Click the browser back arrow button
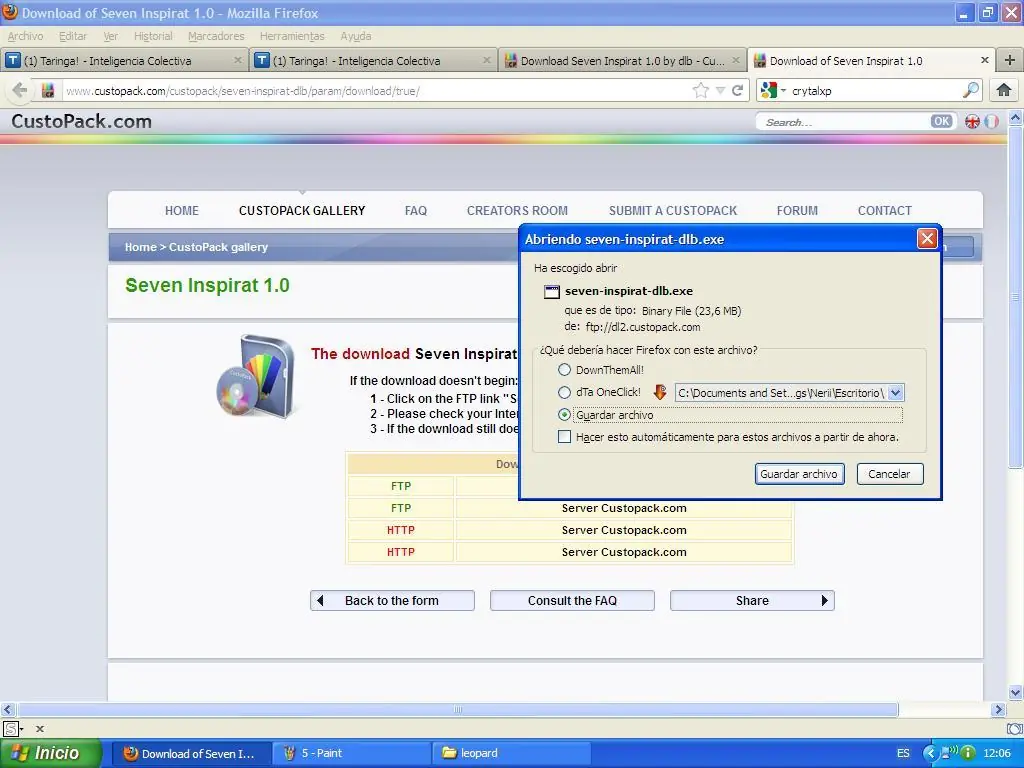1024x768 pixels. pos(20,90)
